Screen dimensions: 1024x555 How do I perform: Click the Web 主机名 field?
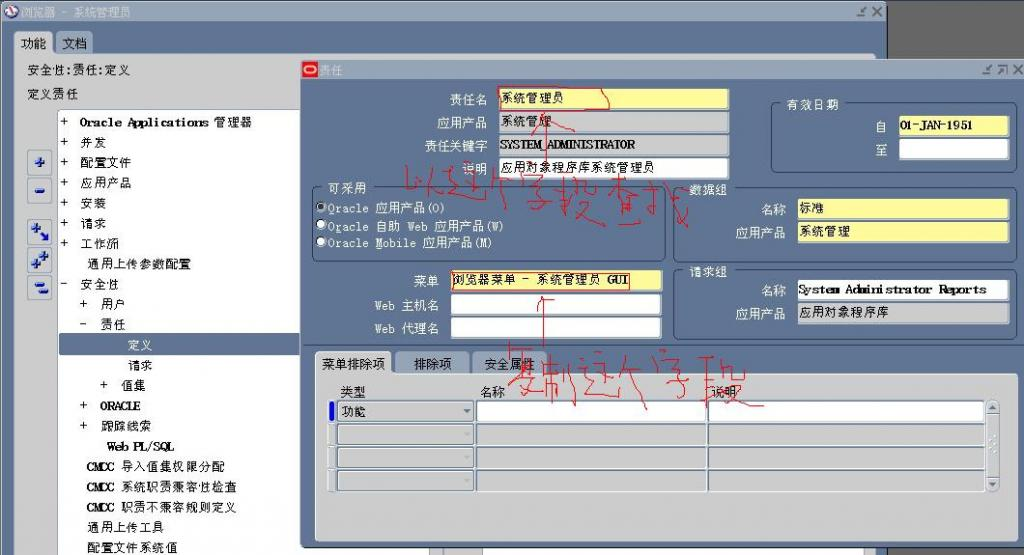coord(556,305)
